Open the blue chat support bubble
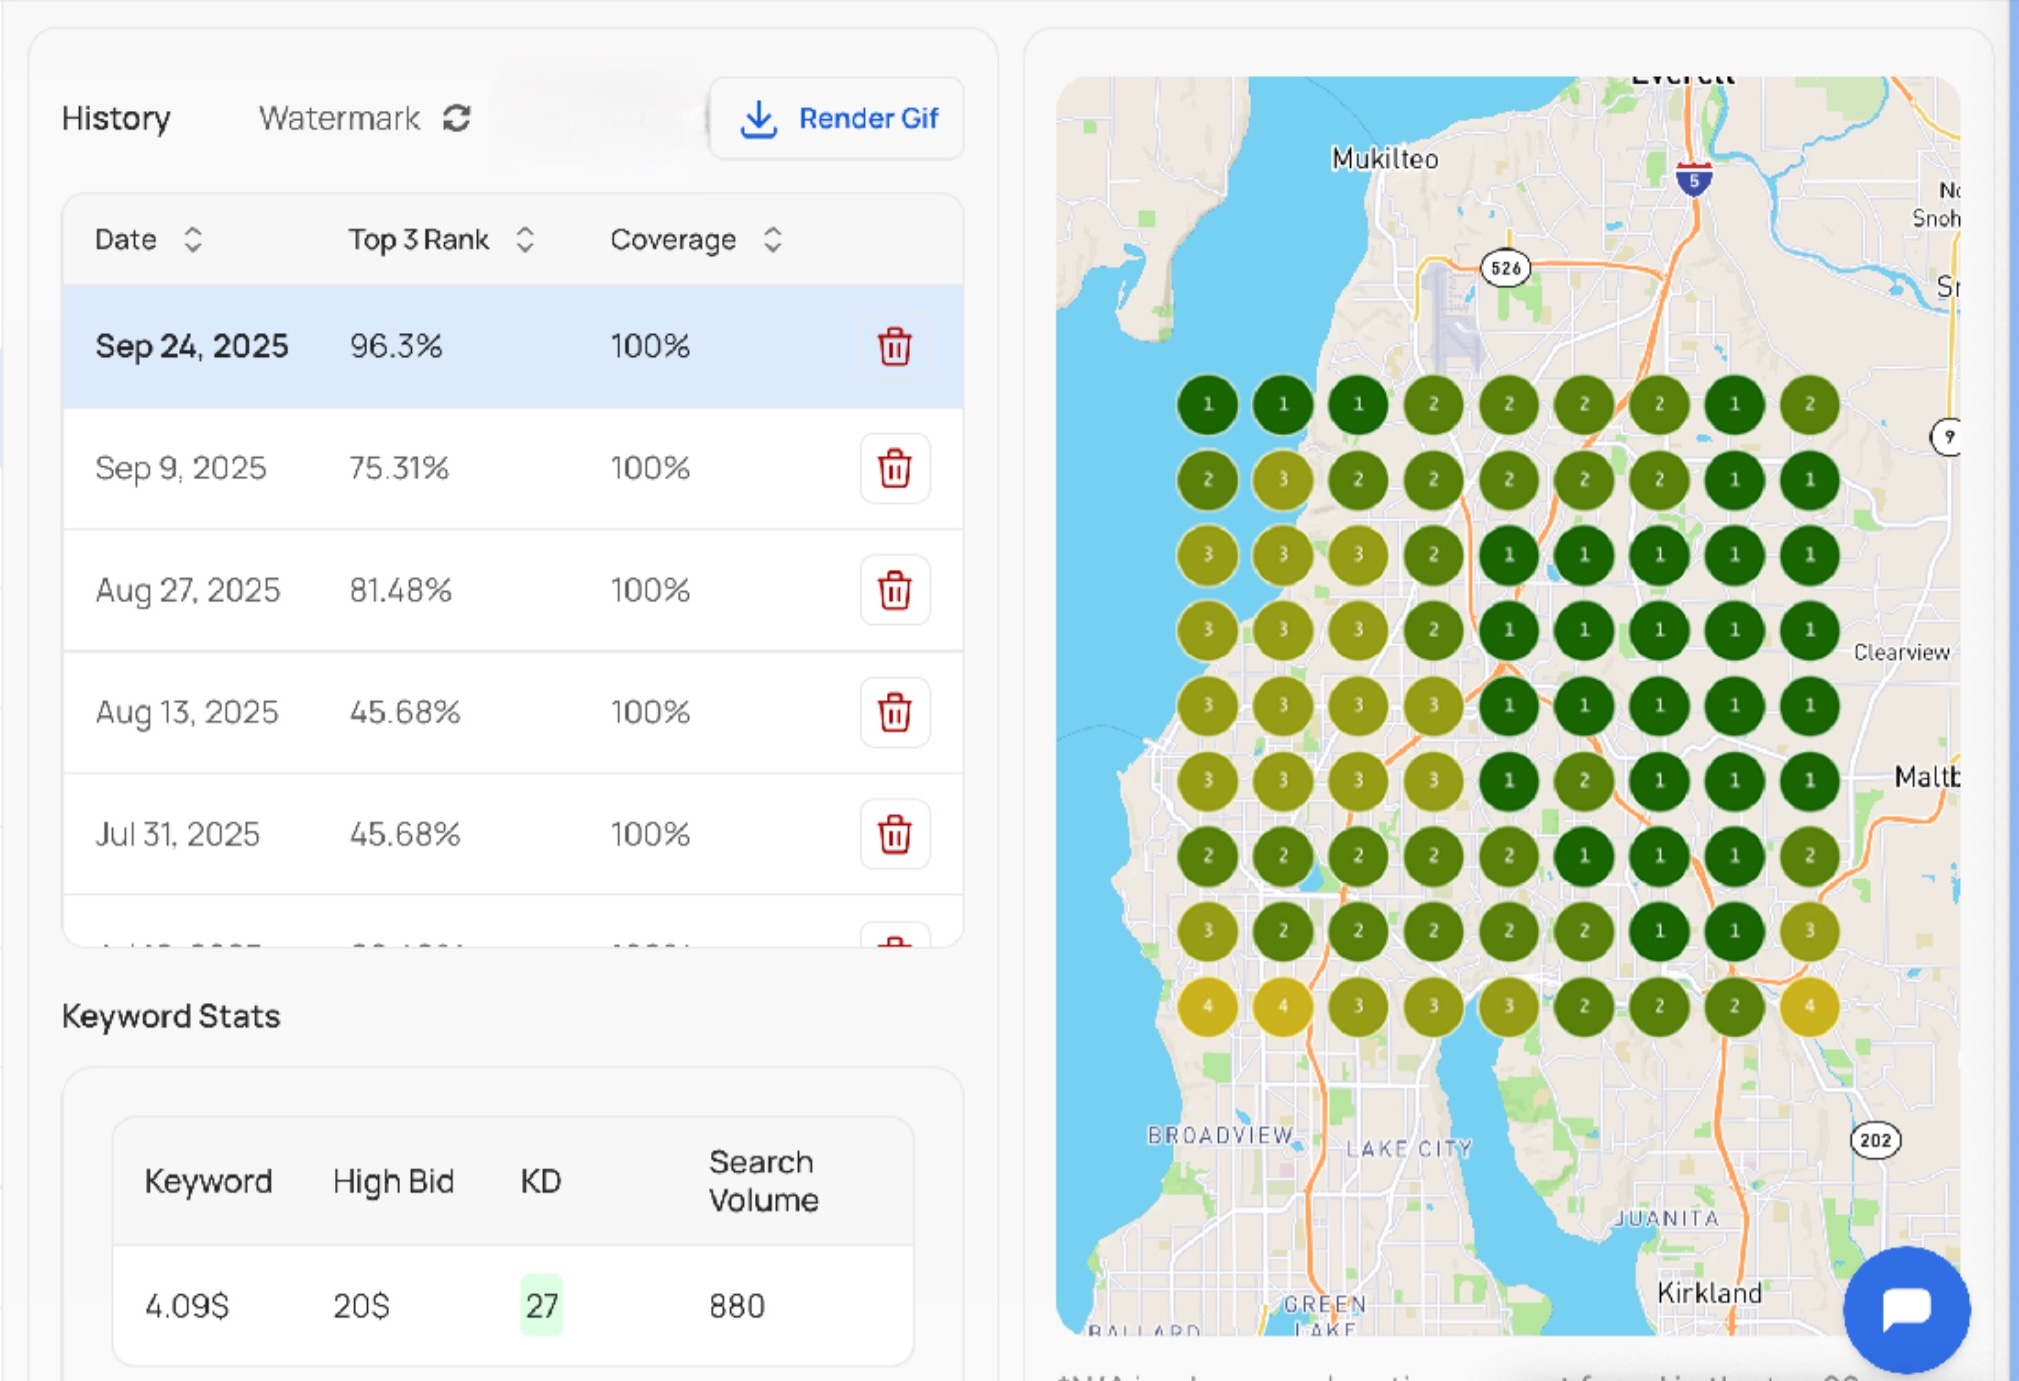The height and width of the screenshot is (1381, 2019). pos(1906,1308)
